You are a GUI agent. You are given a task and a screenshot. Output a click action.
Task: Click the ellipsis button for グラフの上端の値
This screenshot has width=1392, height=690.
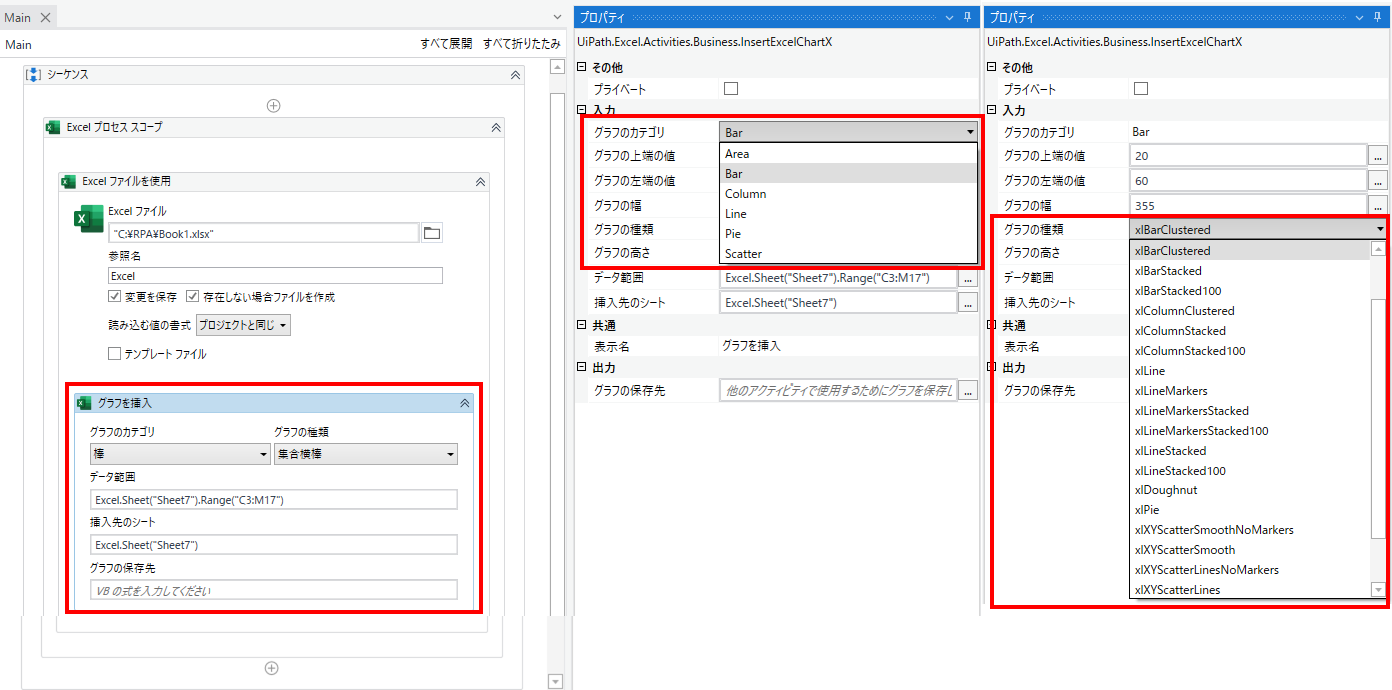pyautogui.click(x=1378, y=156)
